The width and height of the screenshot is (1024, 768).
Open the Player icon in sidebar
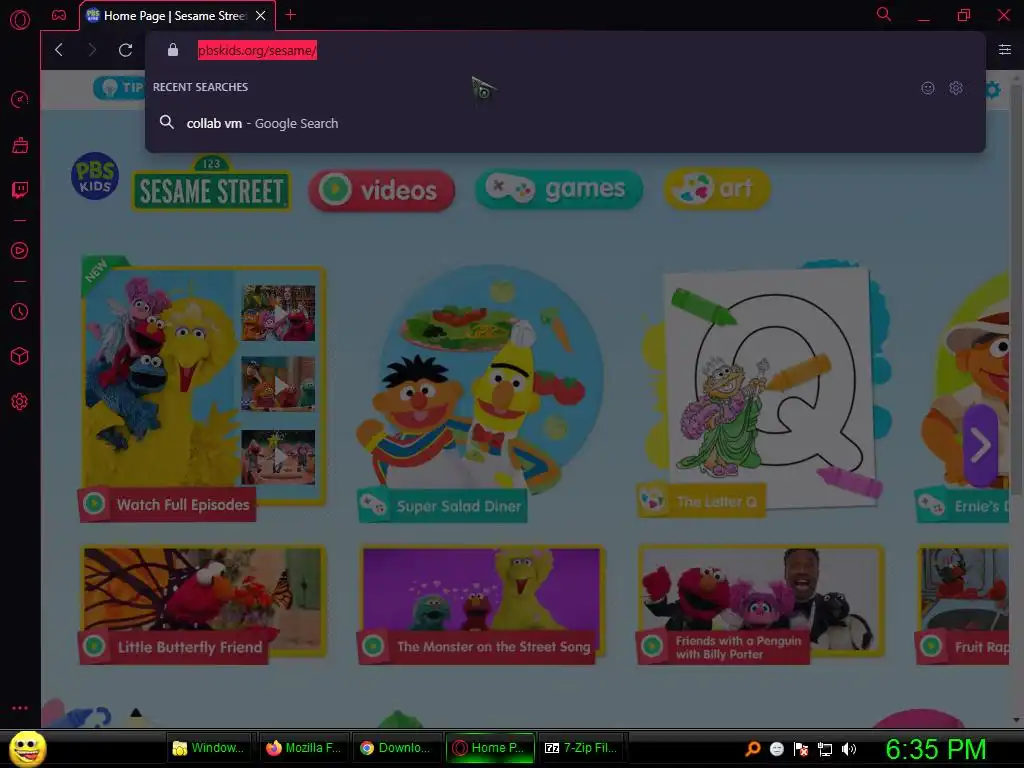(x=20, y=251)
